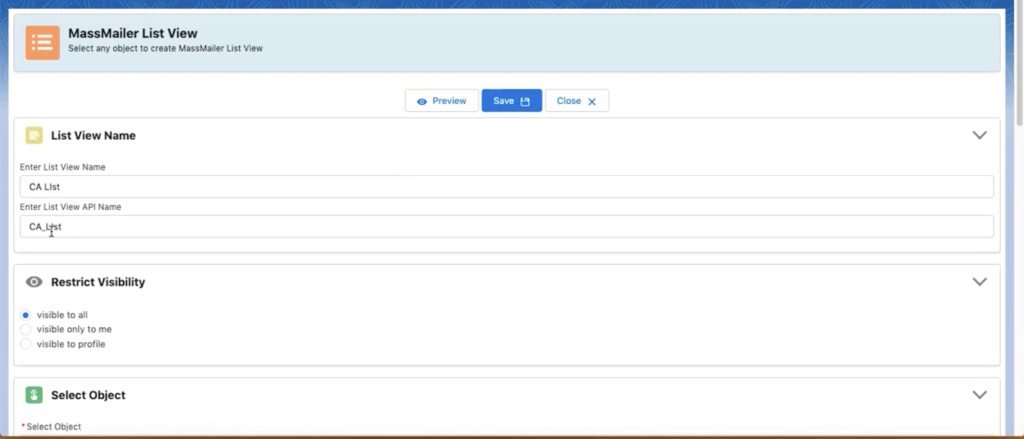Click the Select Object section heading
1024x439 pixels.
88,395
